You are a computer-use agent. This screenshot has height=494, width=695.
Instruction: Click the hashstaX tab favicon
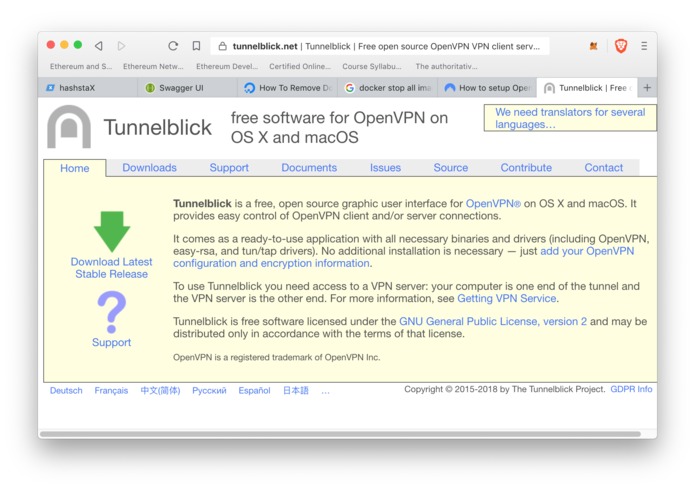pos(51,88)
